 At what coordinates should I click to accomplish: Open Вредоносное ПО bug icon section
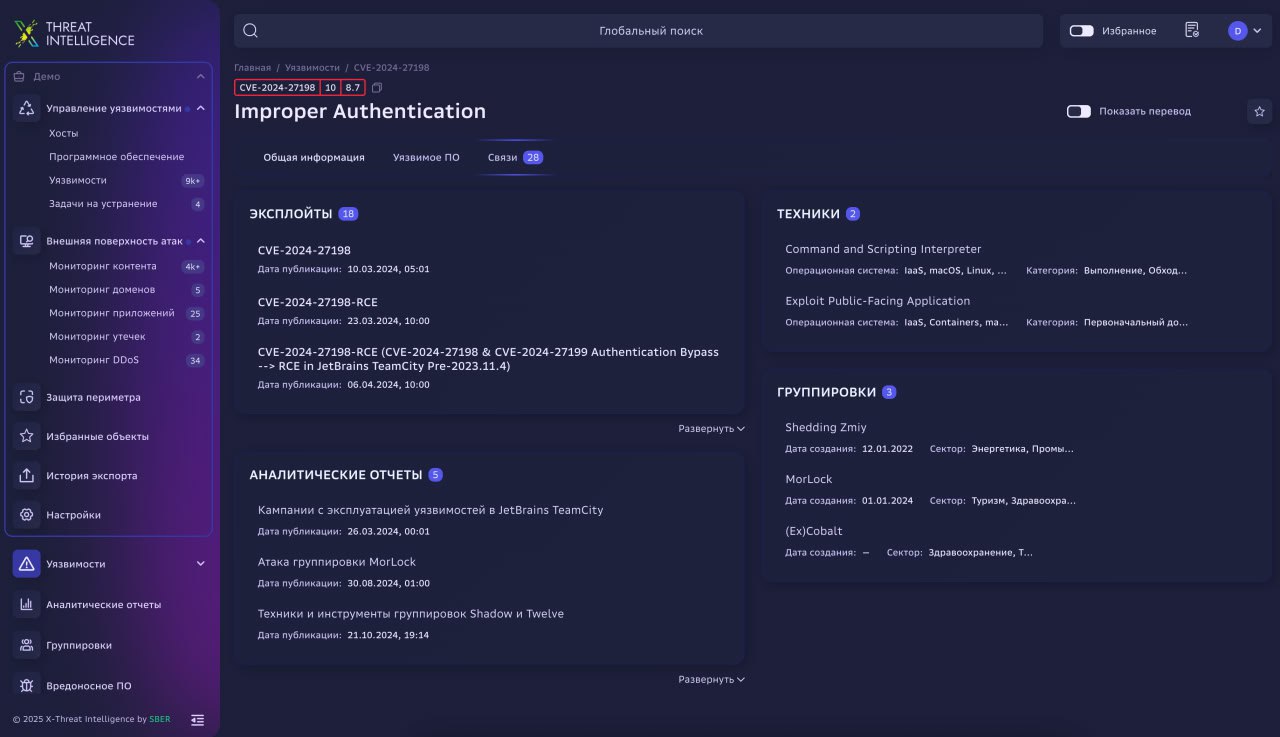(27, 686)
